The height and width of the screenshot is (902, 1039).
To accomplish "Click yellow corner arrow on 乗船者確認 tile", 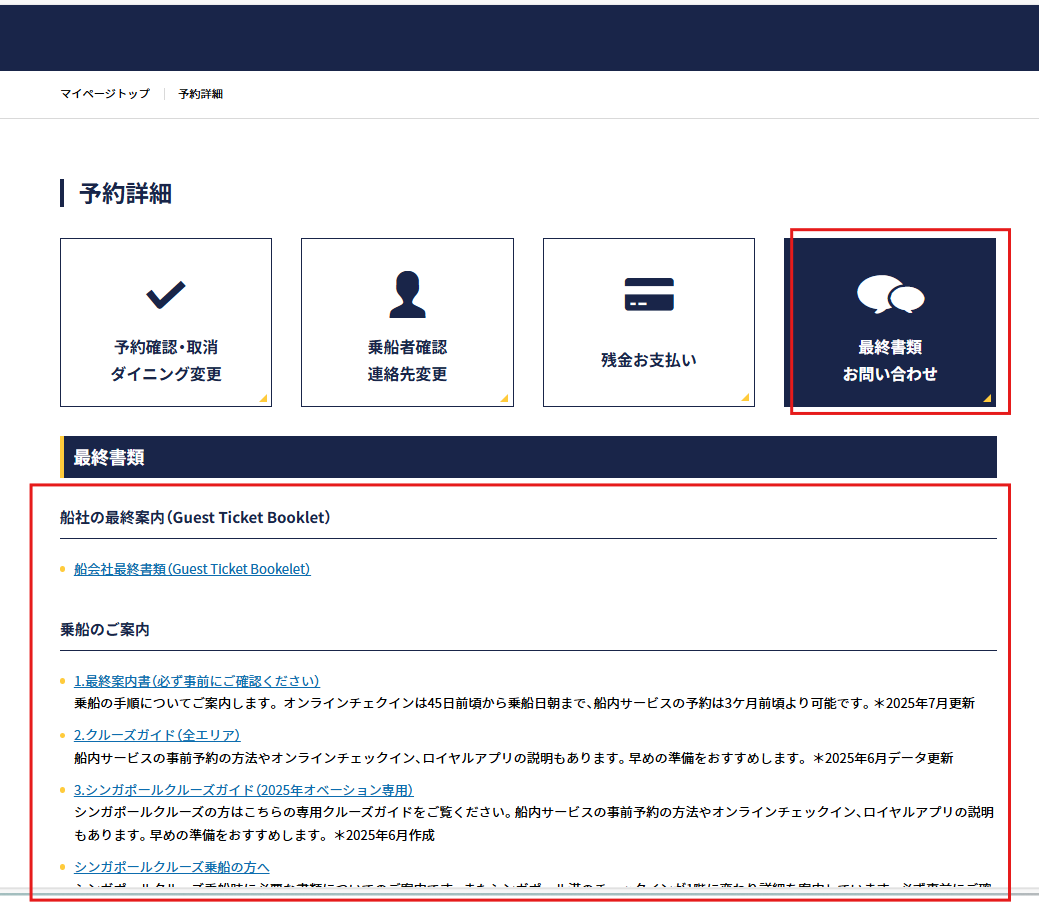I will pyautogui.click(x=504, y=398).
